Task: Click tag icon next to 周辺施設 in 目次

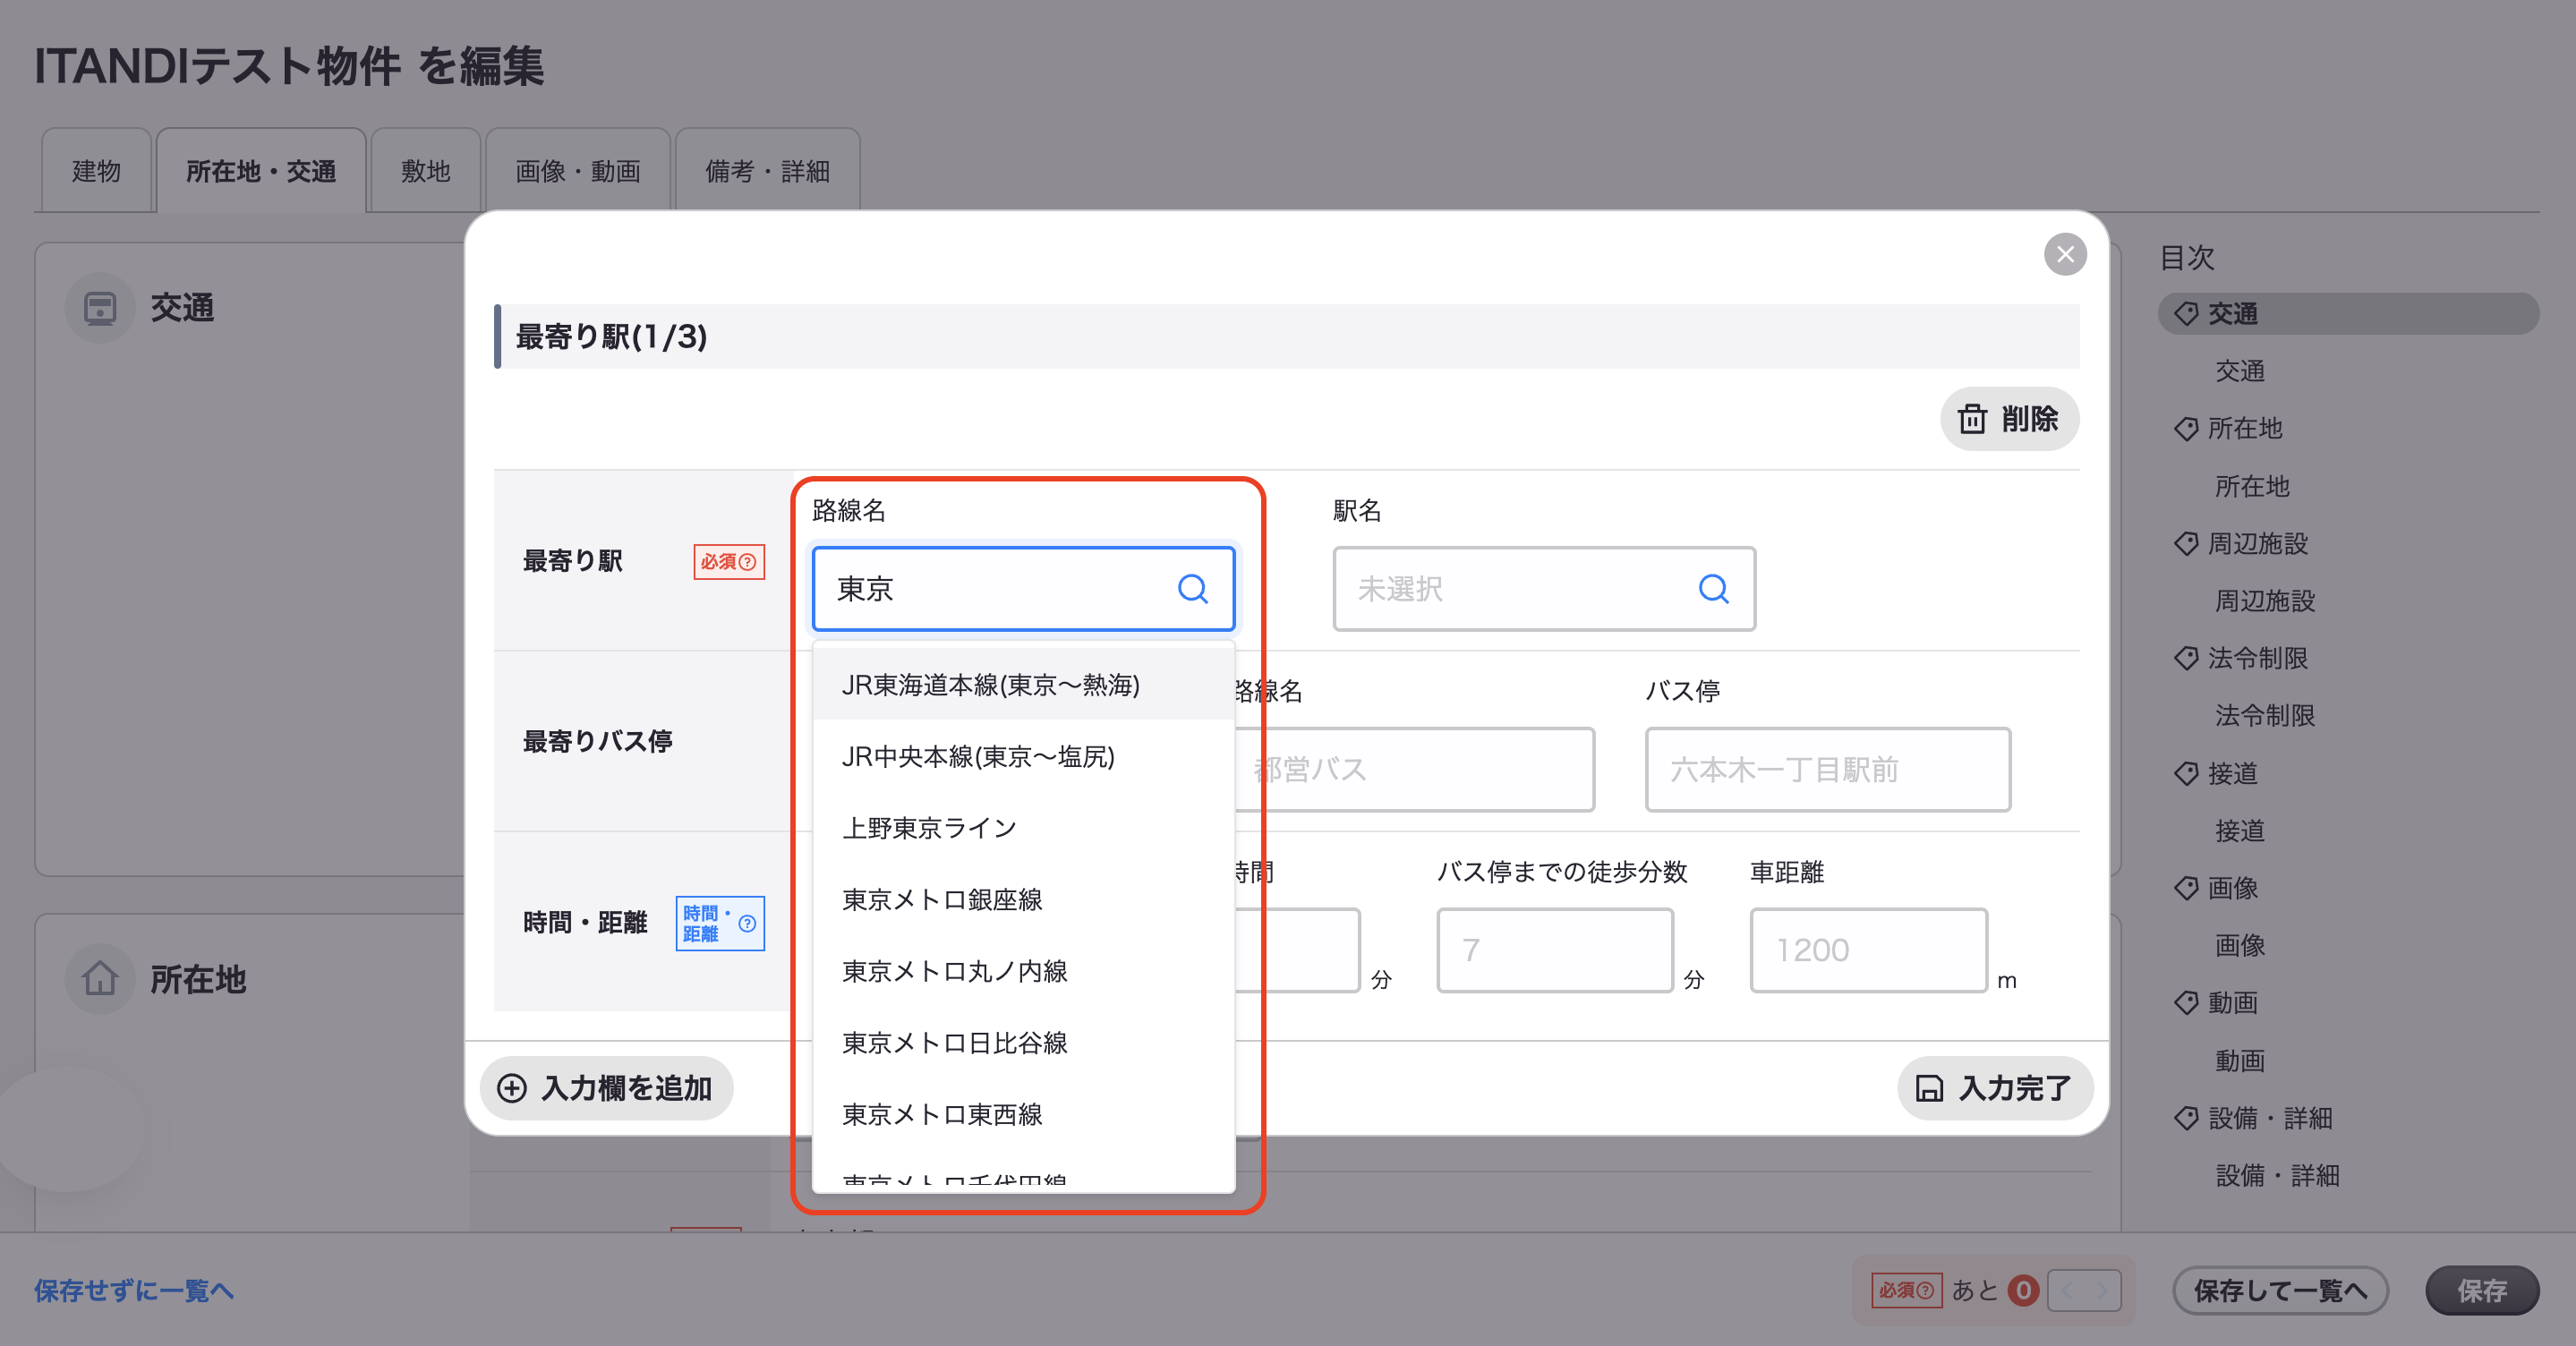Action: 2186,544
